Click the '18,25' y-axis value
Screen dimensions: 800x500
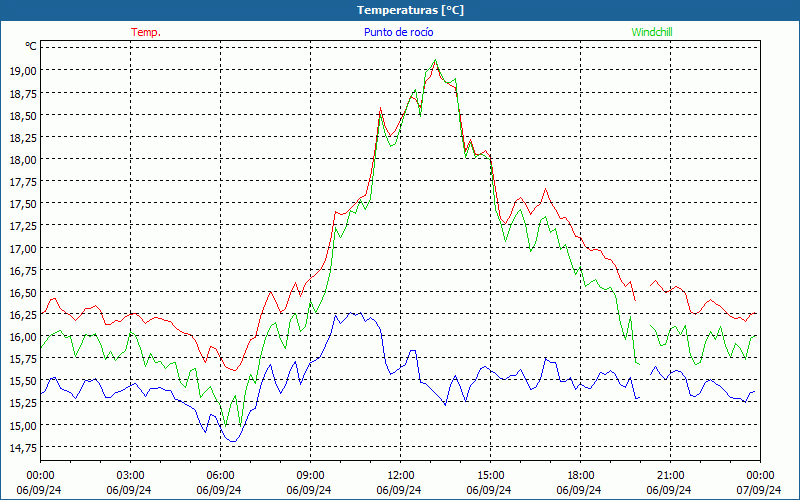click(x=23, y=138)
